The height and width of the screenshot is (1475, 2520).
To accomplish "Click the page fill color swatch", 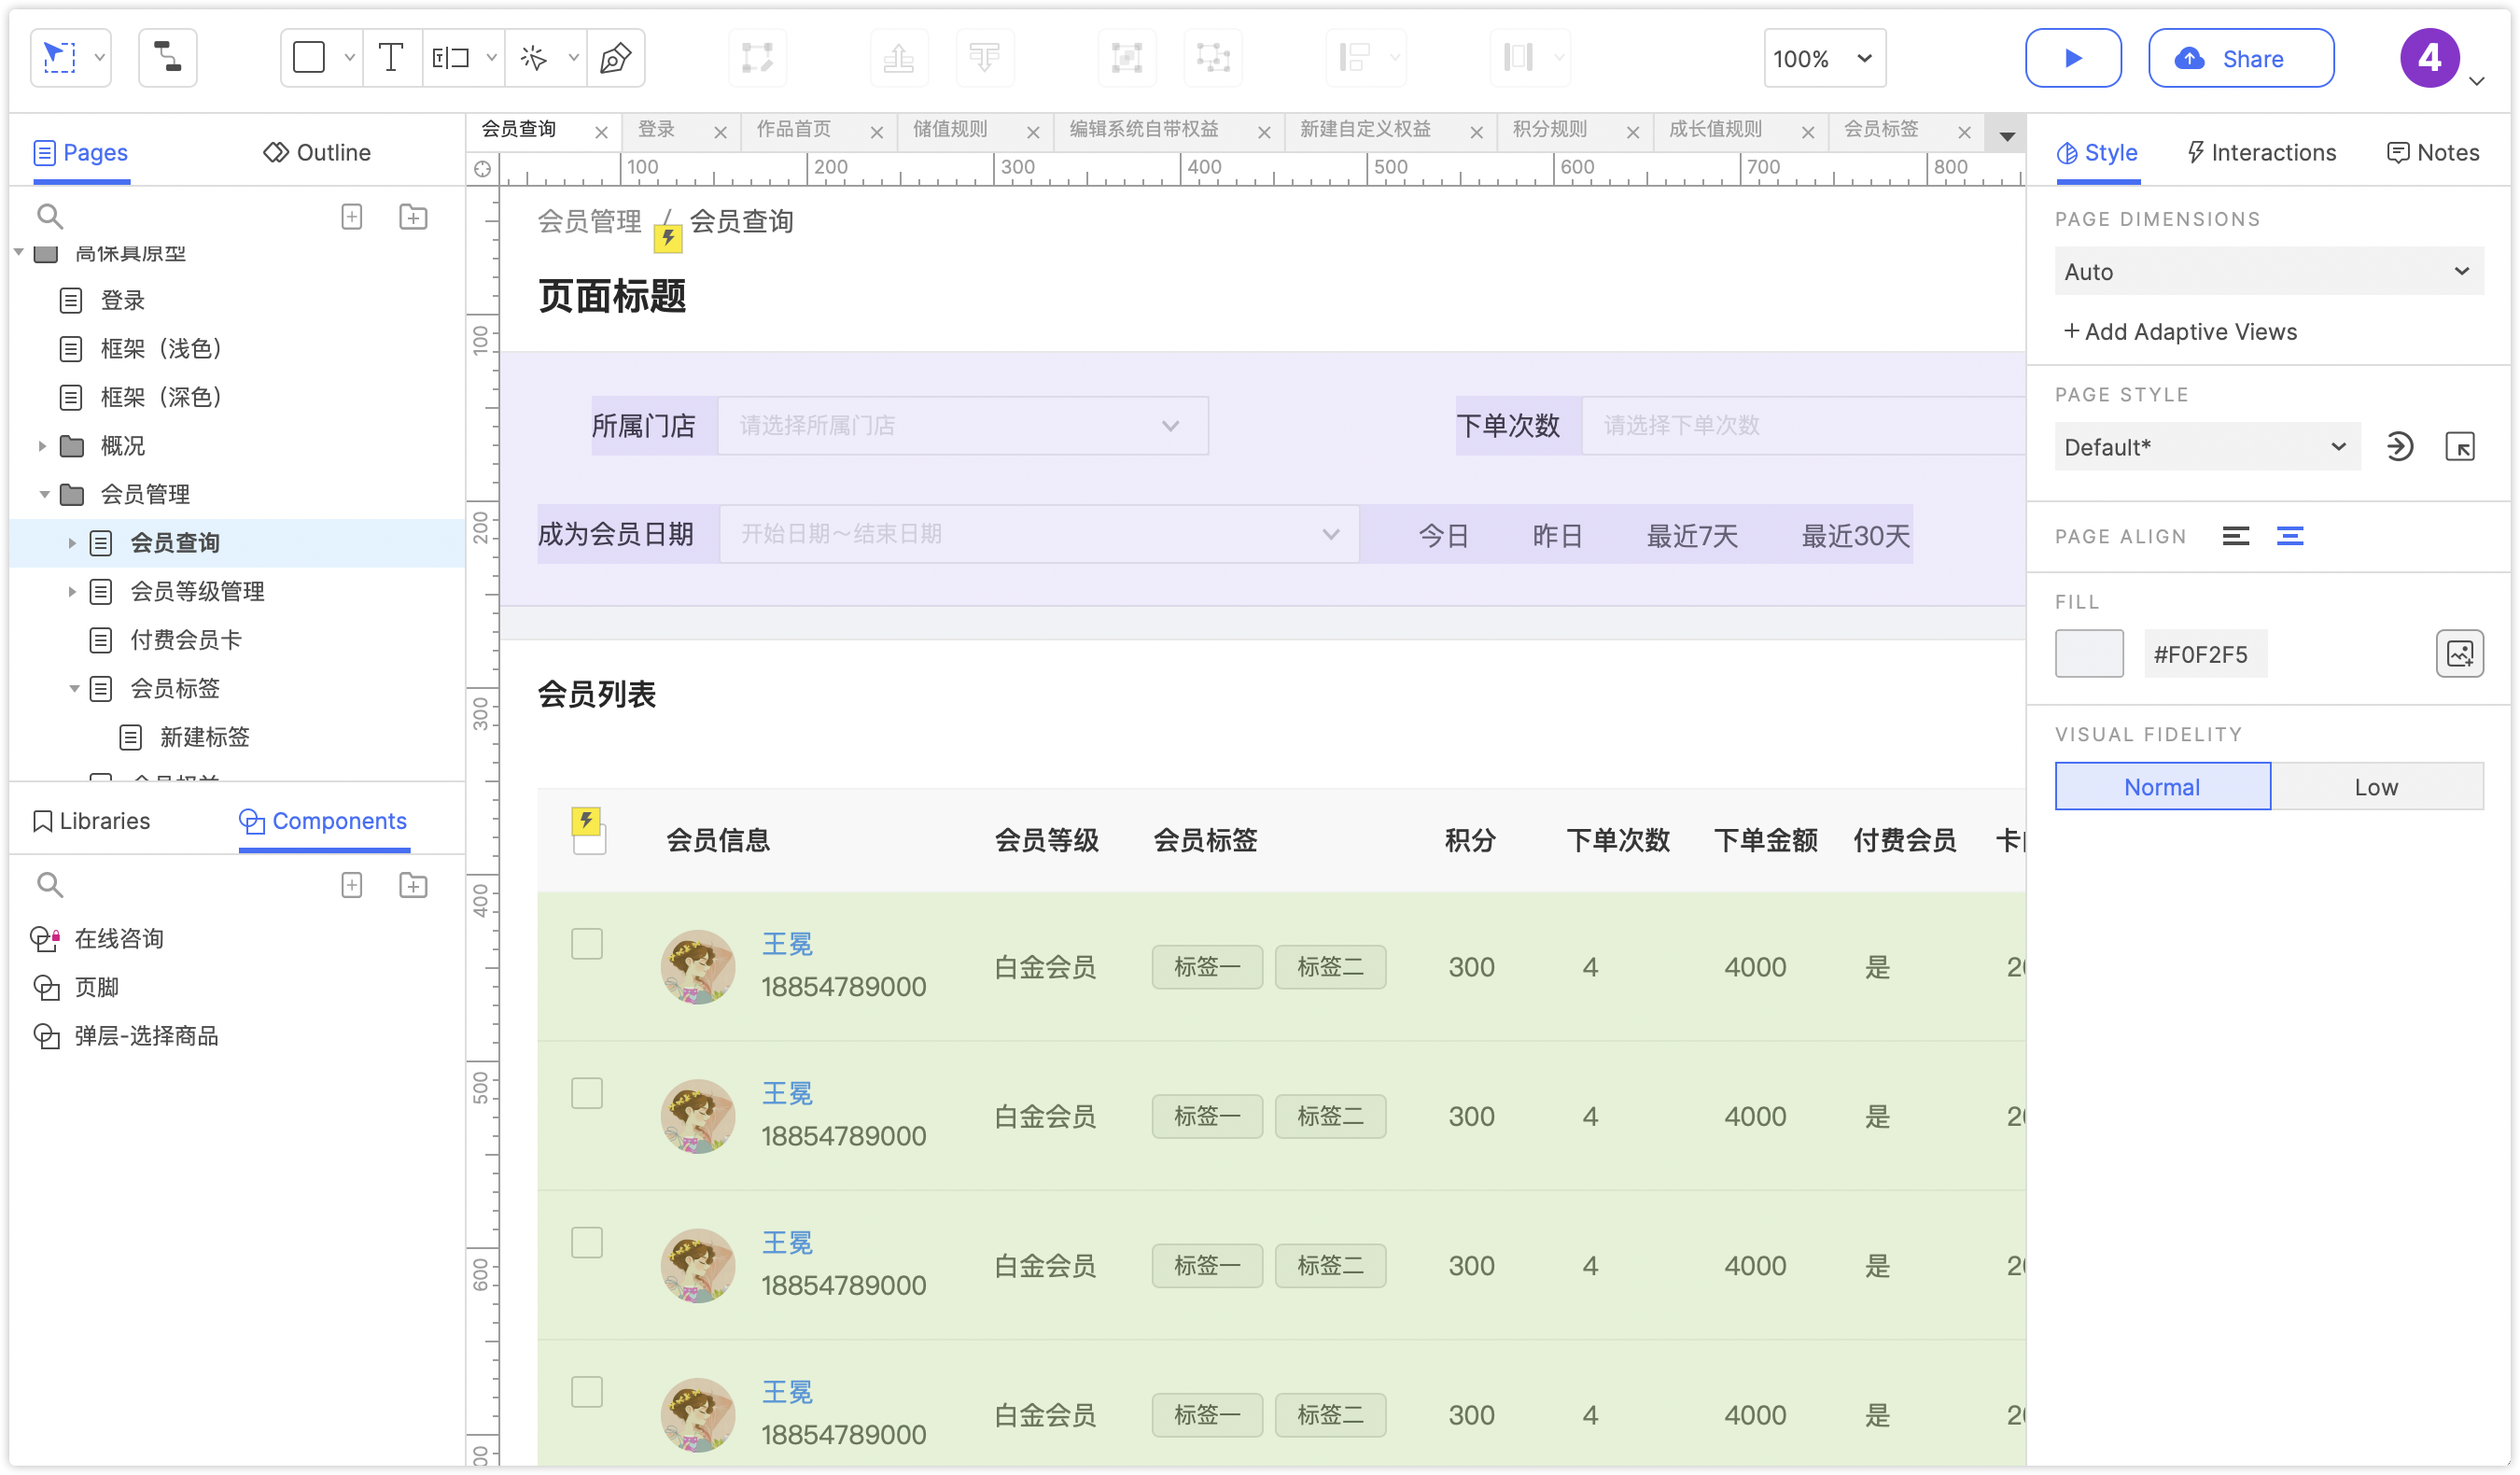I will (2088, 654).
